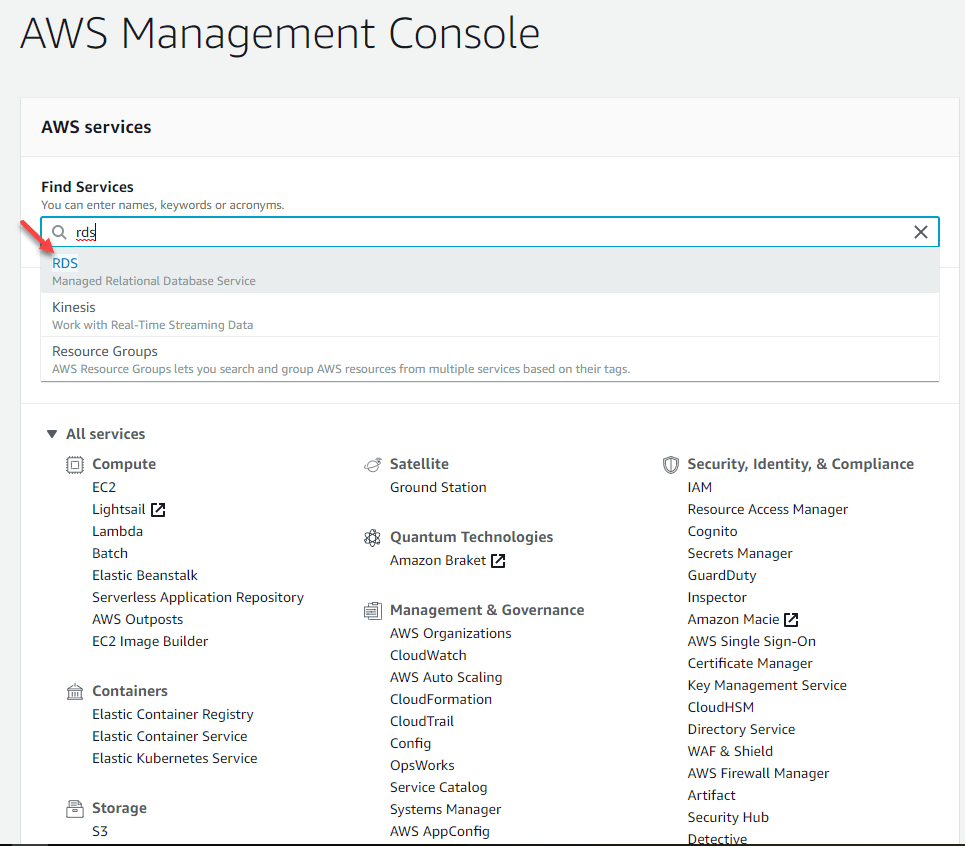Open Amazon Braket via its external link icon

point(500,560)
